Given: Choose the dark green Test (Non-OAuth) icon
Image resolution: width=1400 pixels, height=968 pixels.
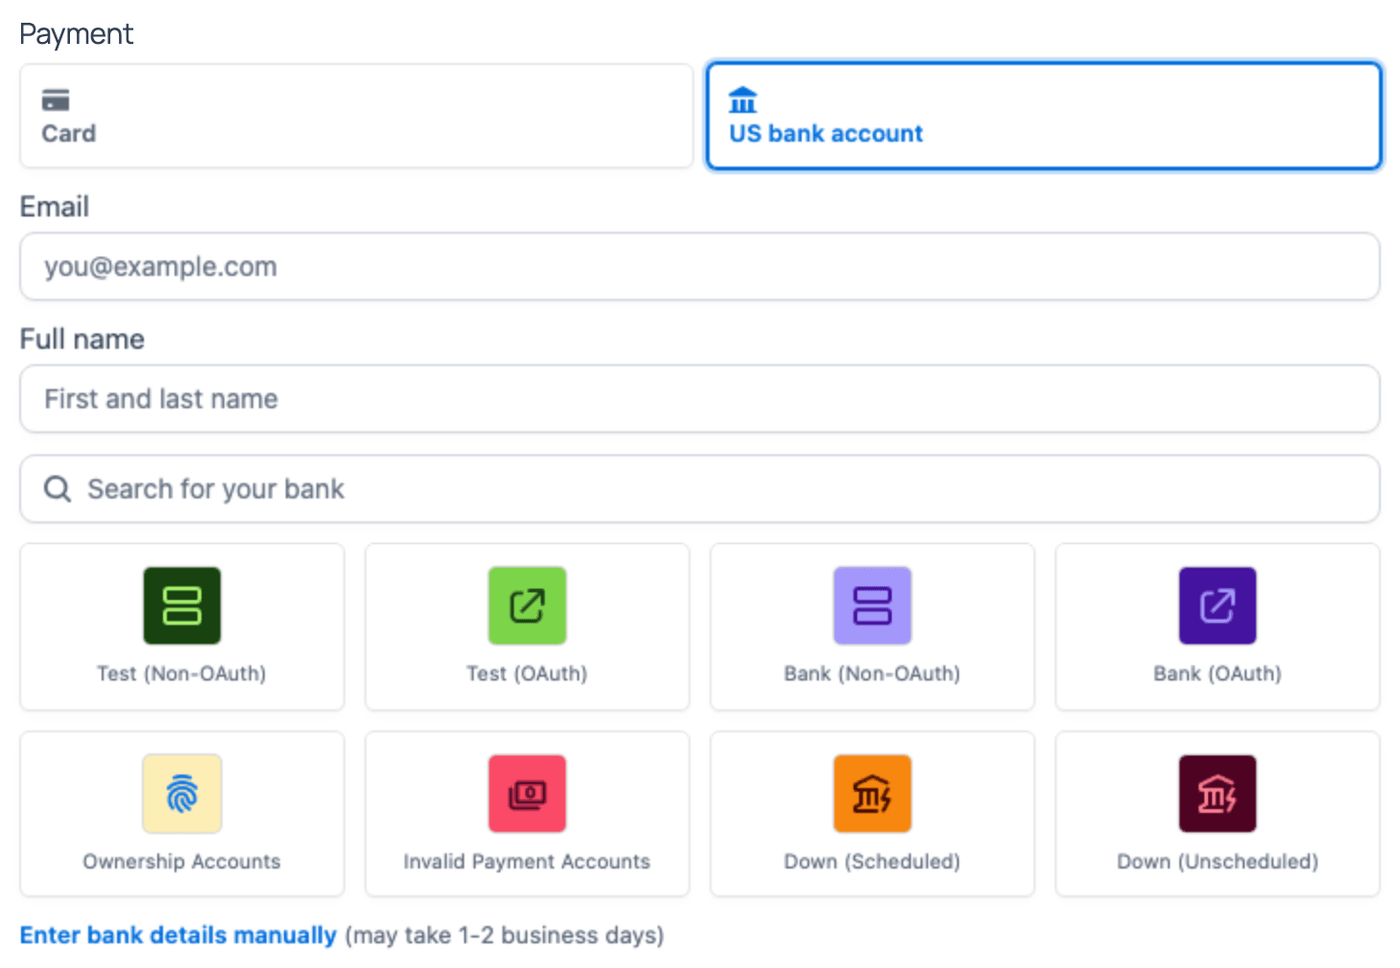Looking at the screenshot, I should click(x=182, y=606).
